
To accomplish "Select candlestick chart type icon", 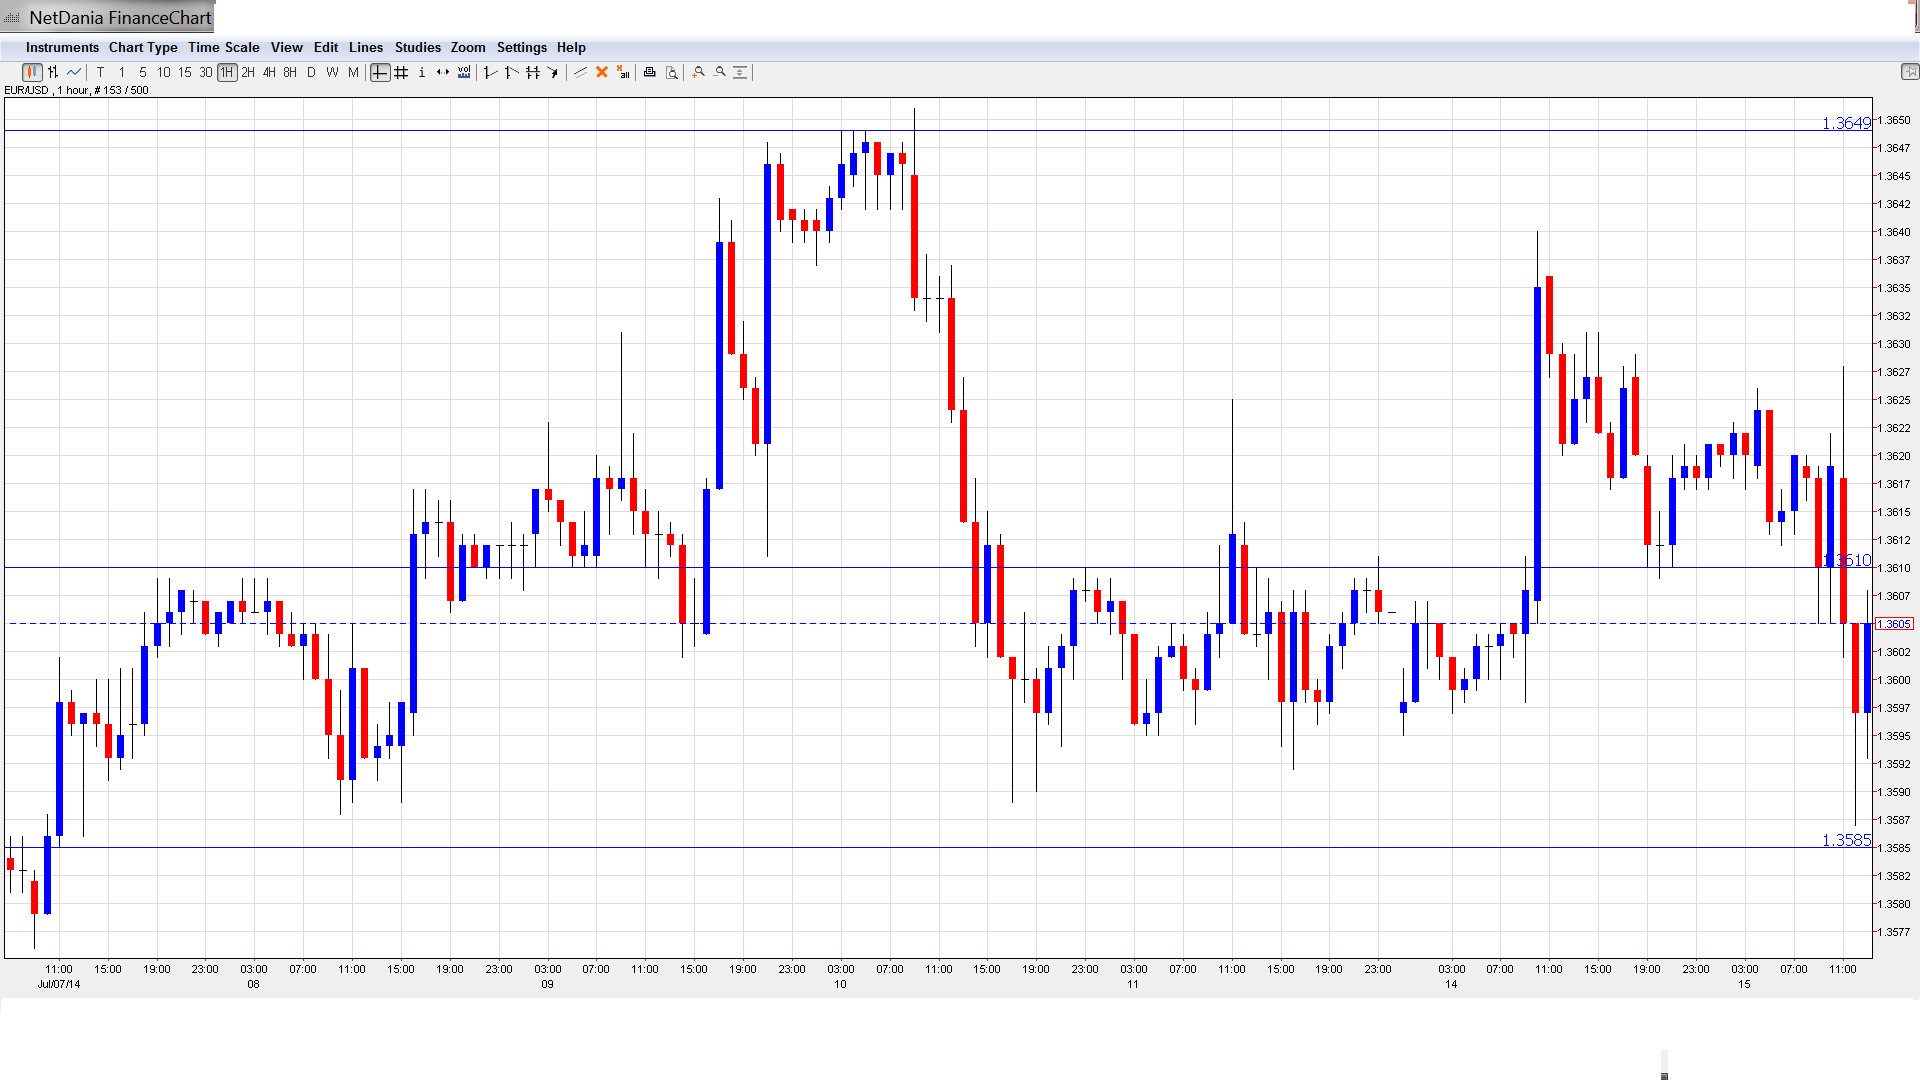I will [32, 72].
